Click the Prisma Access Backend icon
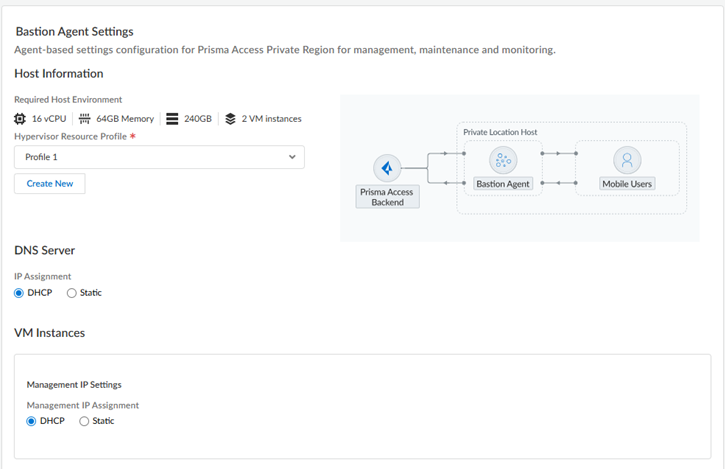This screenshot has width=725, height=469. (387, 169)
